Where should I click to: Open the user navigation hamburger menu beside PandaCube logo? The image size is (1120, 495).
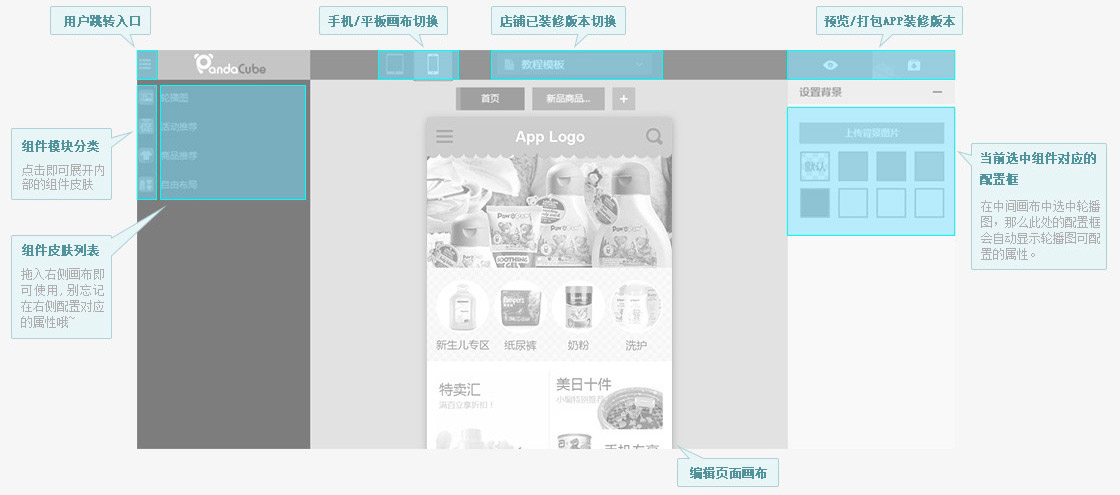(146, 65)
